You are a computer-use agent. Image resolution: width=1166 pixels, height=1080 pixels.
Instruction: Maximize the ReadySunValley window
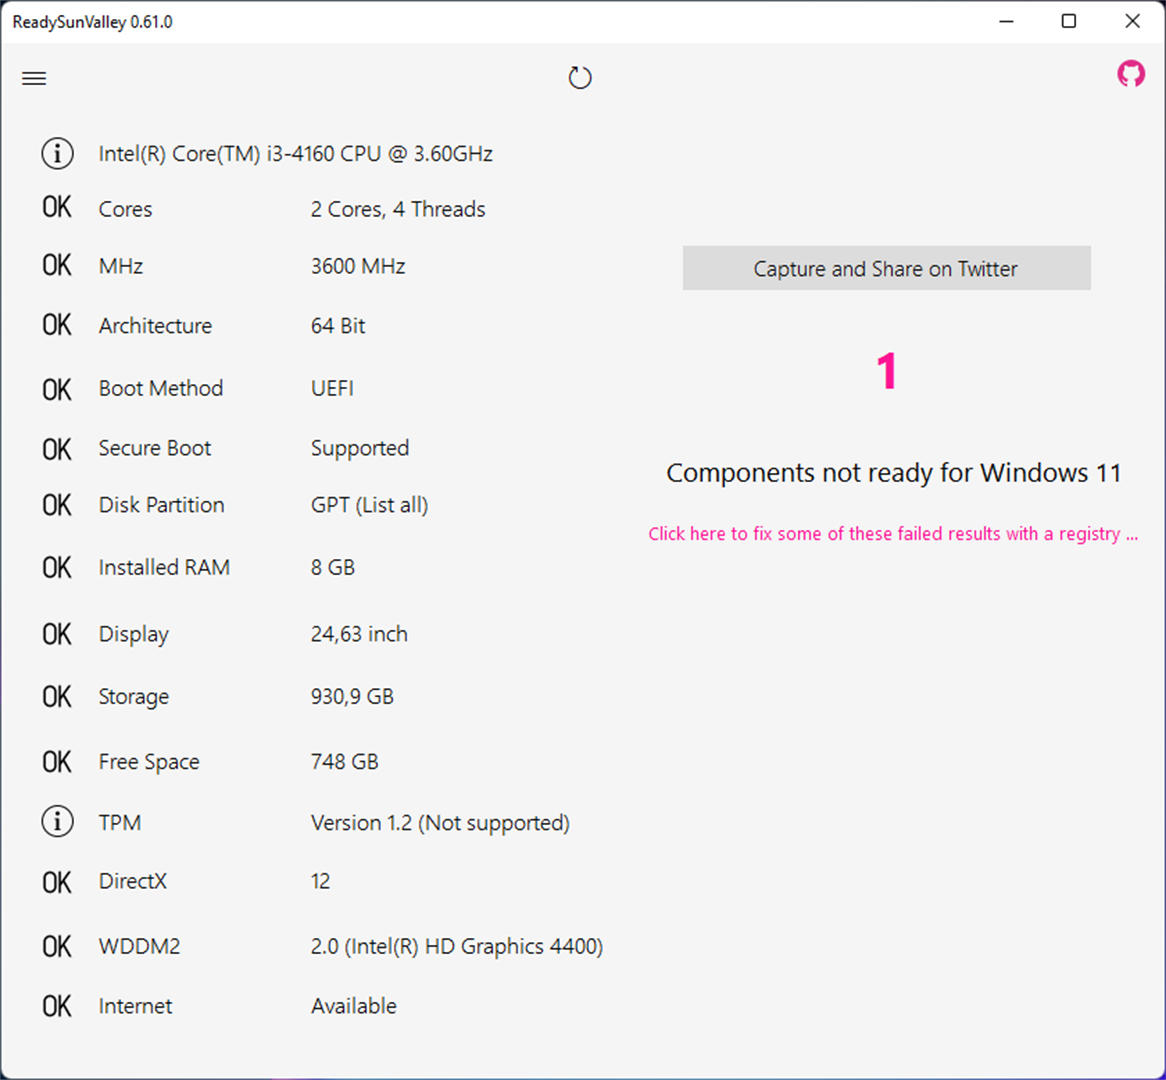point(1069,22)
